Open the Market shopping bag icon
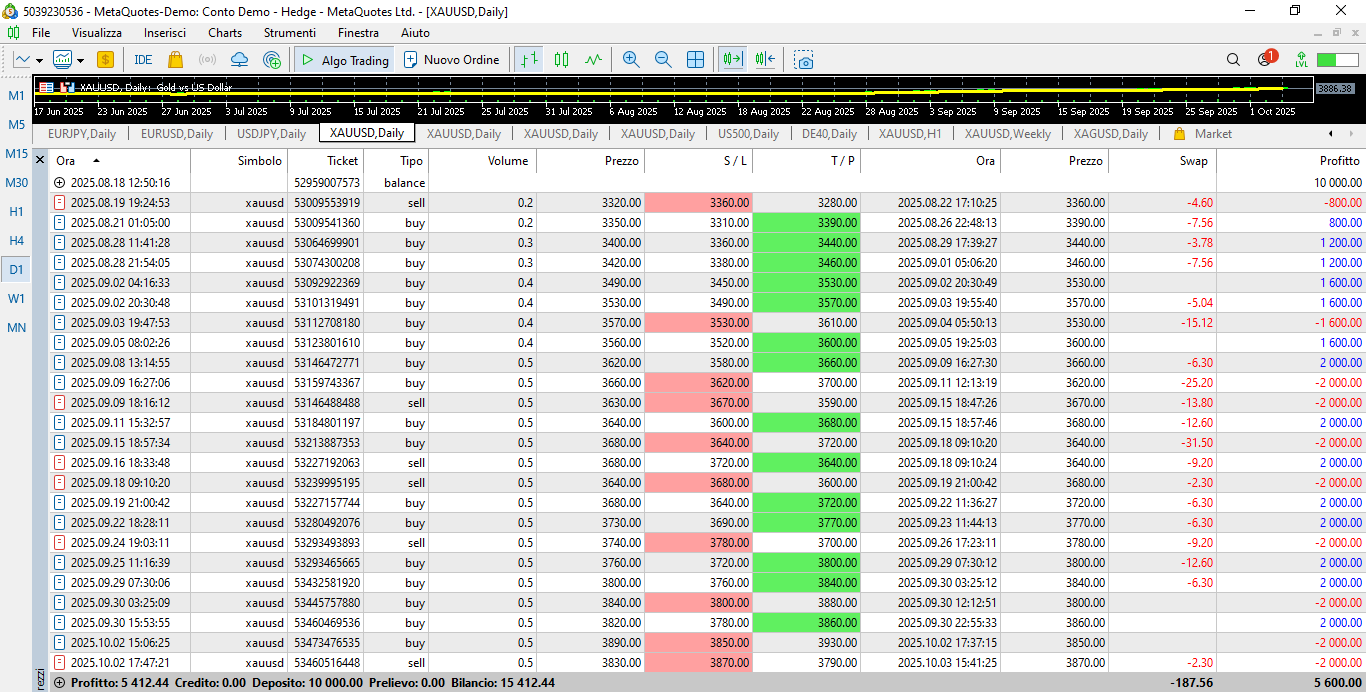This screenshot has width=1366, height=692. point(176,60)
